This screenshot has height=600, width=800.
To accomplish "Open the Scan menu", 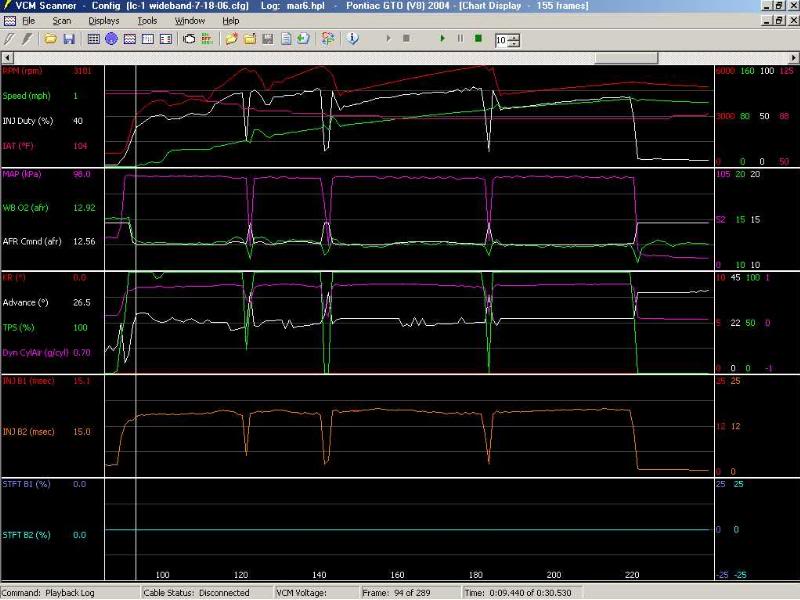I will click(62, 20).
